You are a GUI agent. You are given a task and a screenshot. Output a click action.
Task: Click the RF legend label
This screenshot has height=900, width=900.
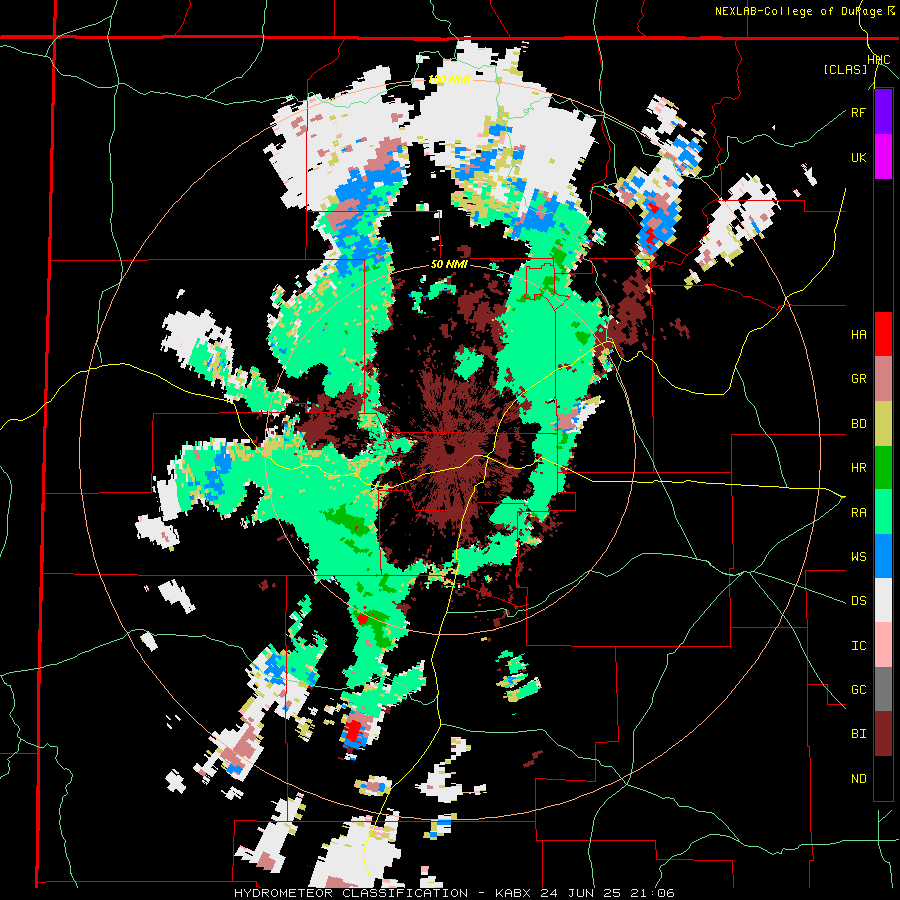click(859, 112)
